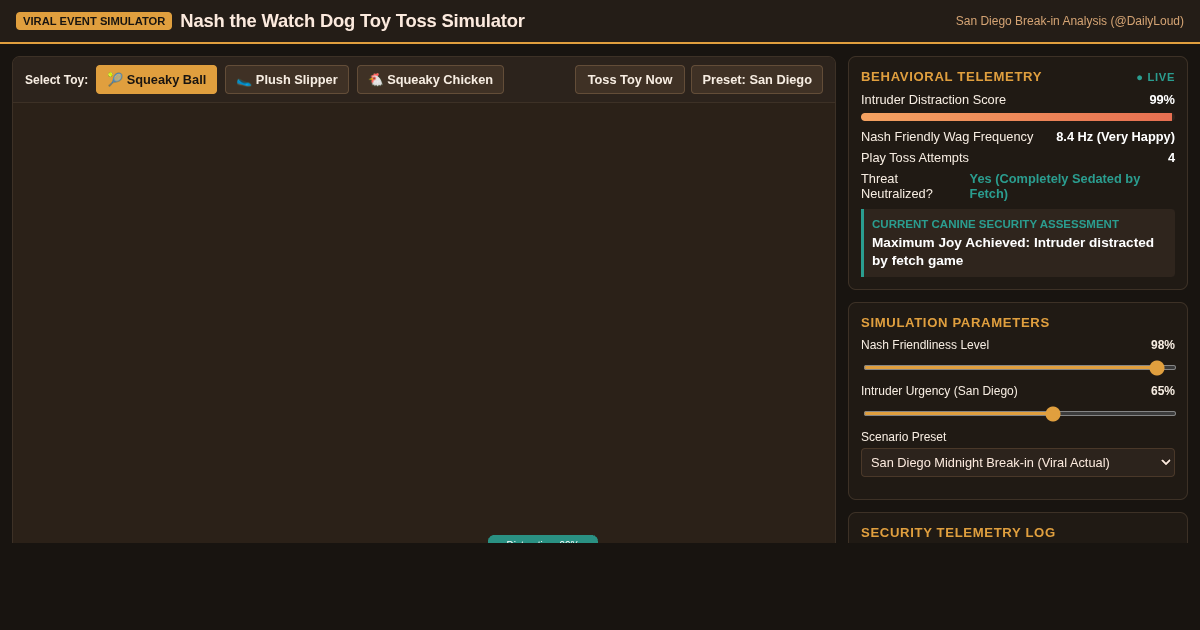The image size is (1200, 630).
Task: Click the 65% intruder urgency value
Action: (x=1162, y=391)
